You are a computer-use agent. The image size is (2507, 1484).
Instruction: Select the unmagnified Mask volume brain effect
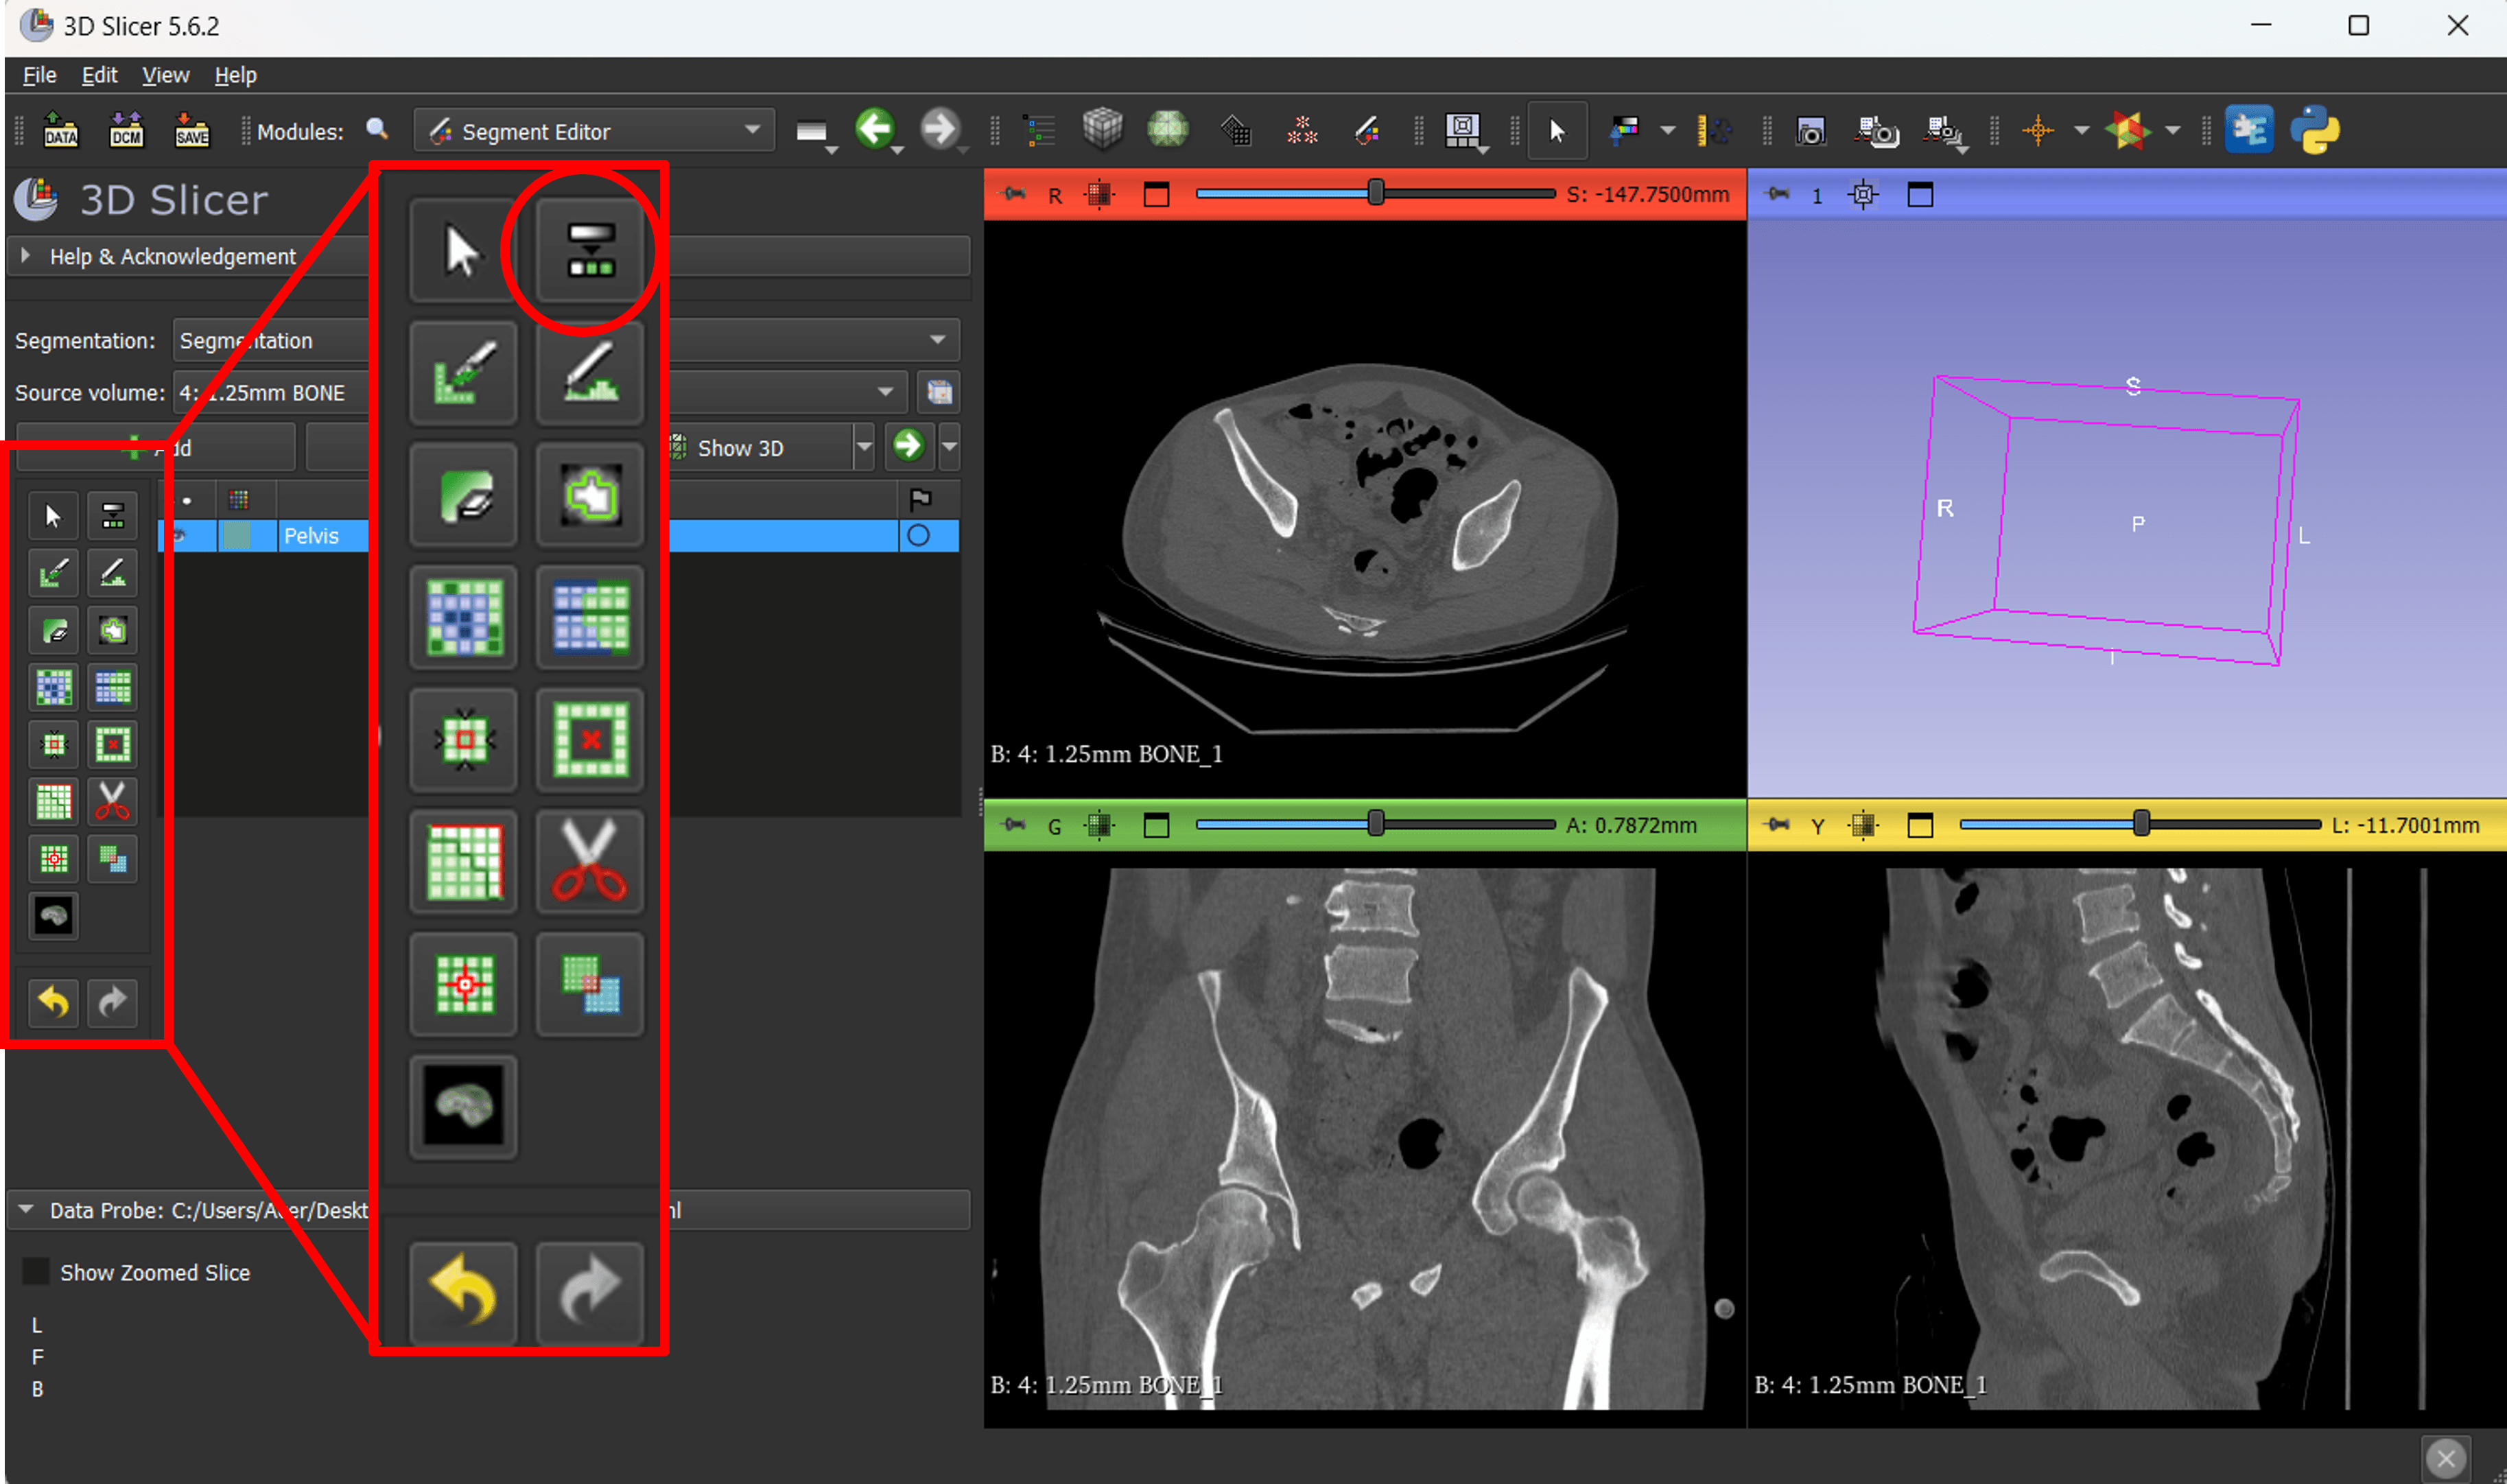[53, 915]
